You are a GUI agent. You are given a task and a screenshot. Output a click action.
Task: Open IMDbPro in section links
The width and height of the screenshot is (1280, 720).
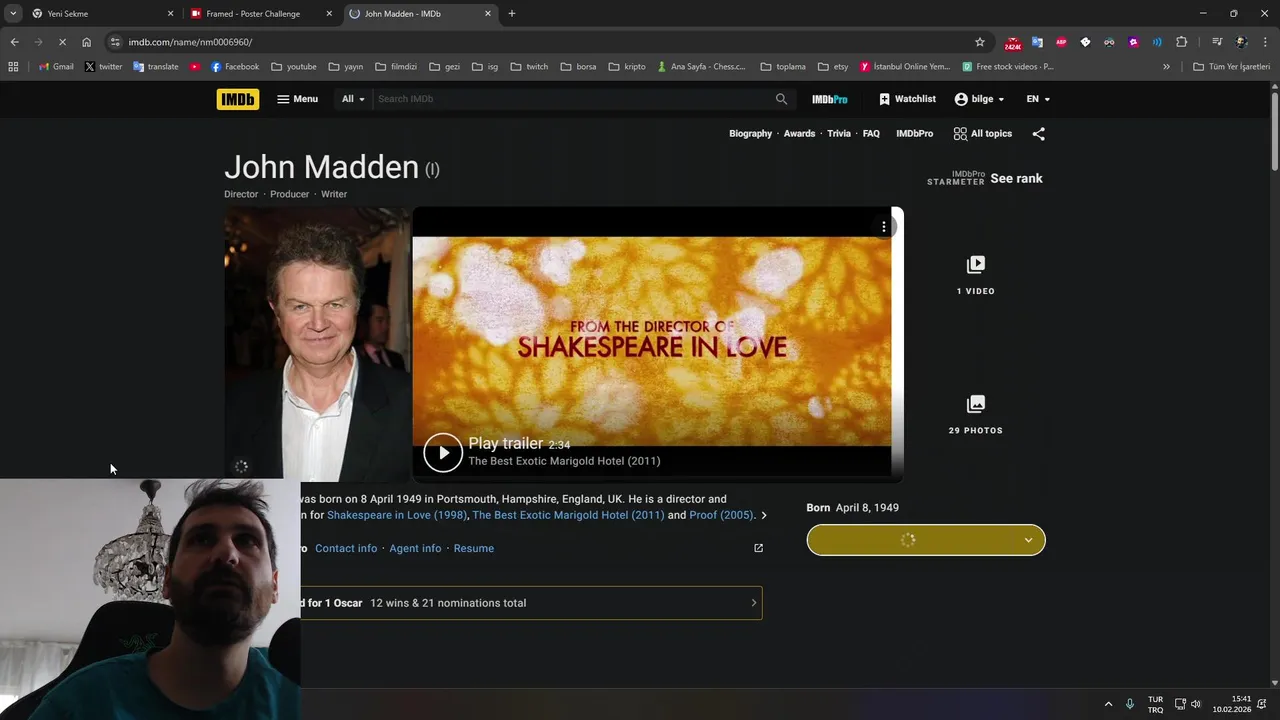914,133
